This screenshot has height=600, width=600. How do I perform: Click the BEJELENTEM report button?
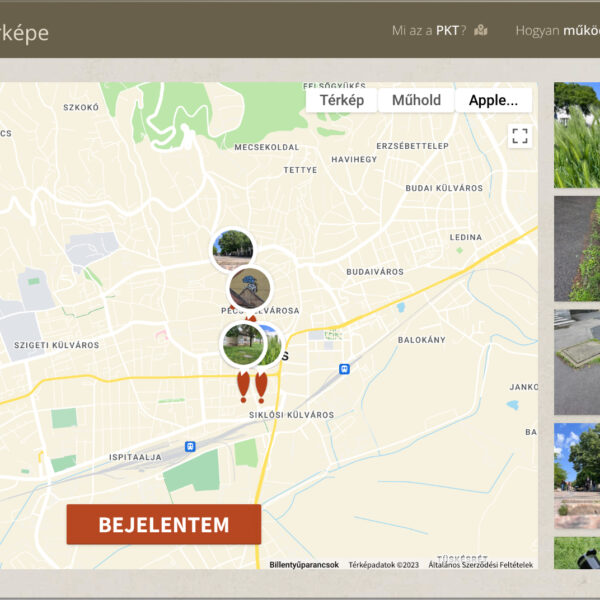point(164,524)
